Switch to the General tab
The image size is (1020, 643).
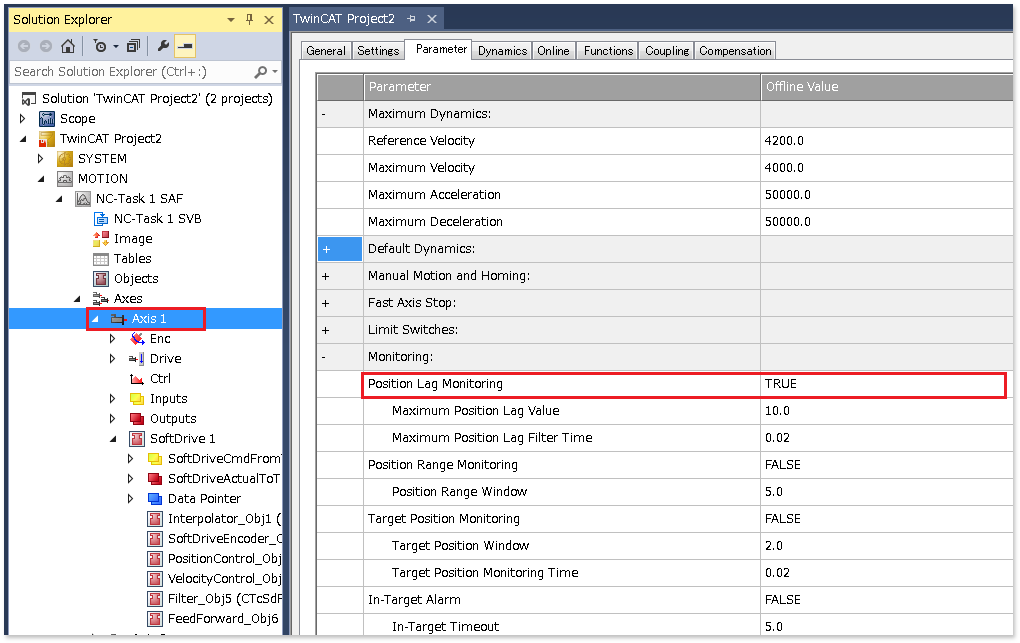tap(326, 51)
